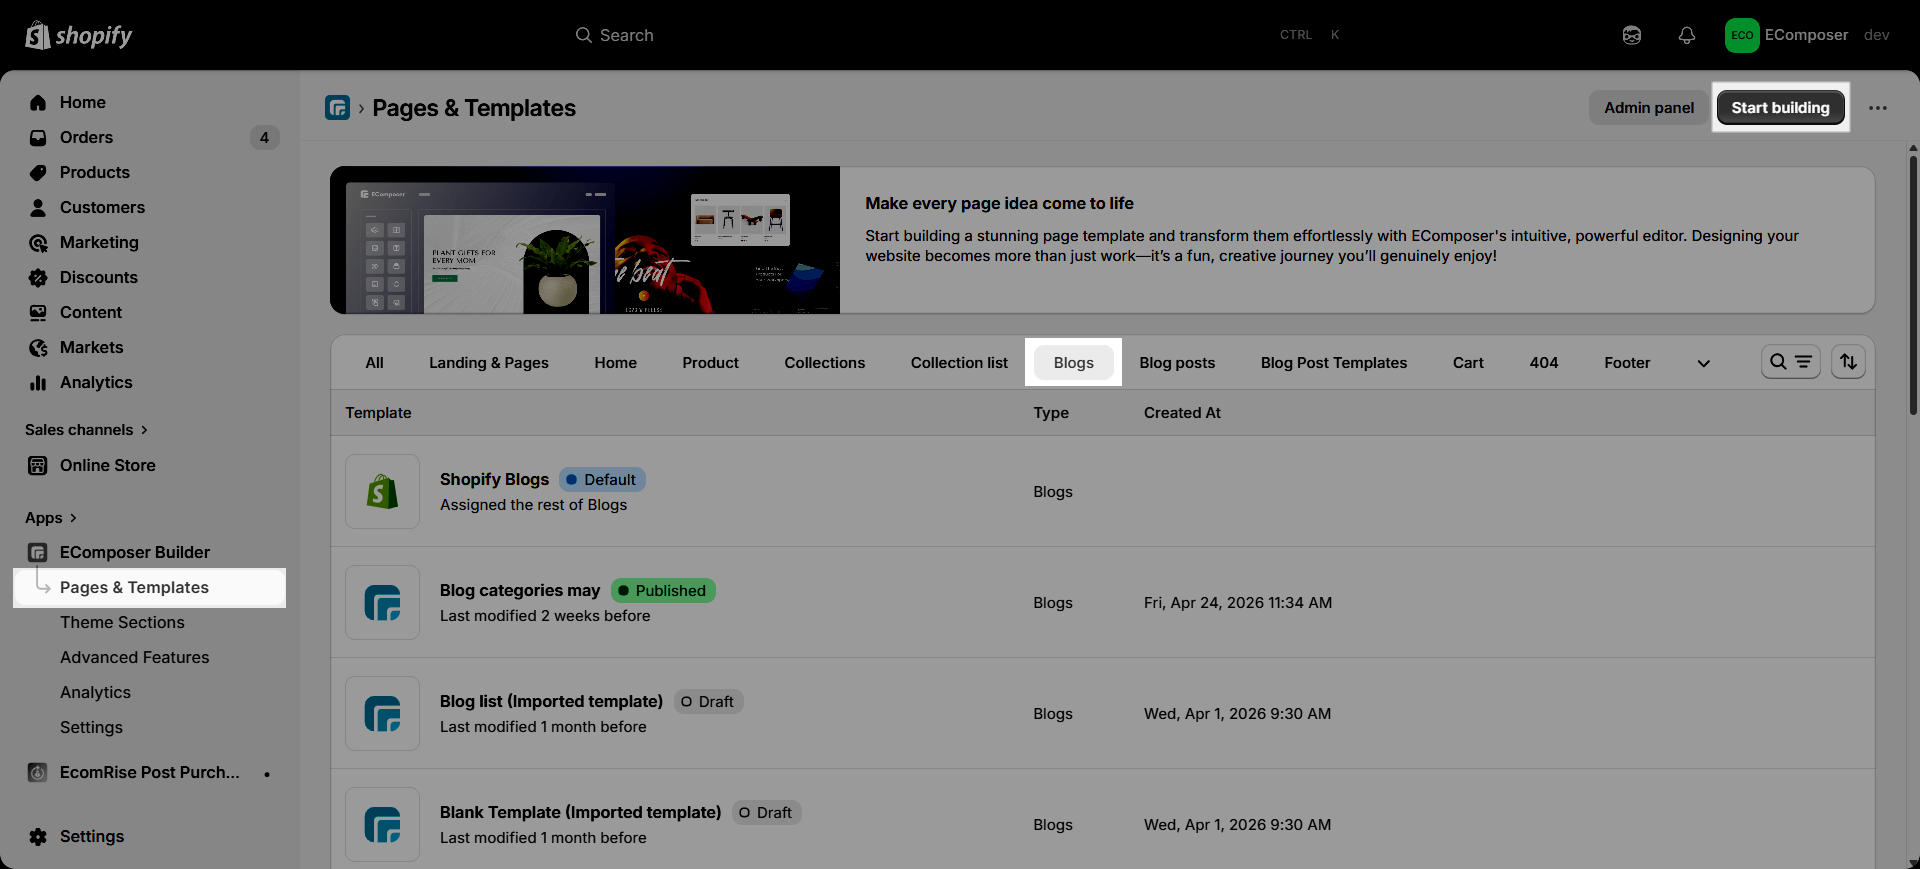Viewport: 1920px width, 869px height.
Task: Open the Admin panel button
Action: (x=1649, y=108)
